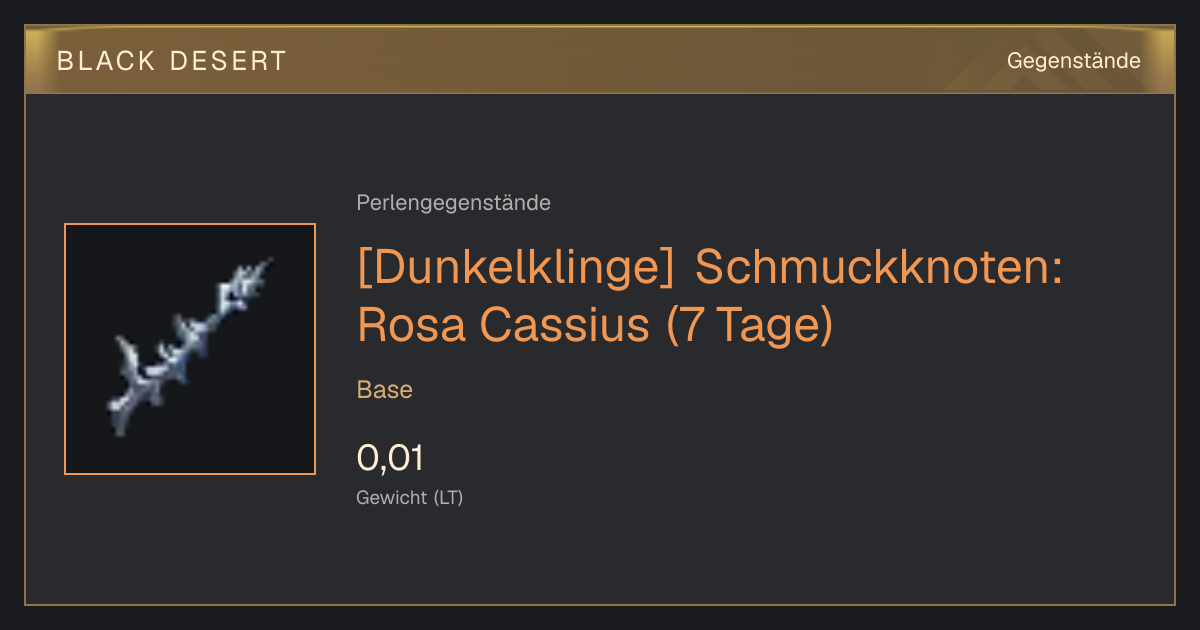The width and height of the screenshot is (1200, 630).
Task: Select the Perlengegenstände category label
Action: (453, 203)
